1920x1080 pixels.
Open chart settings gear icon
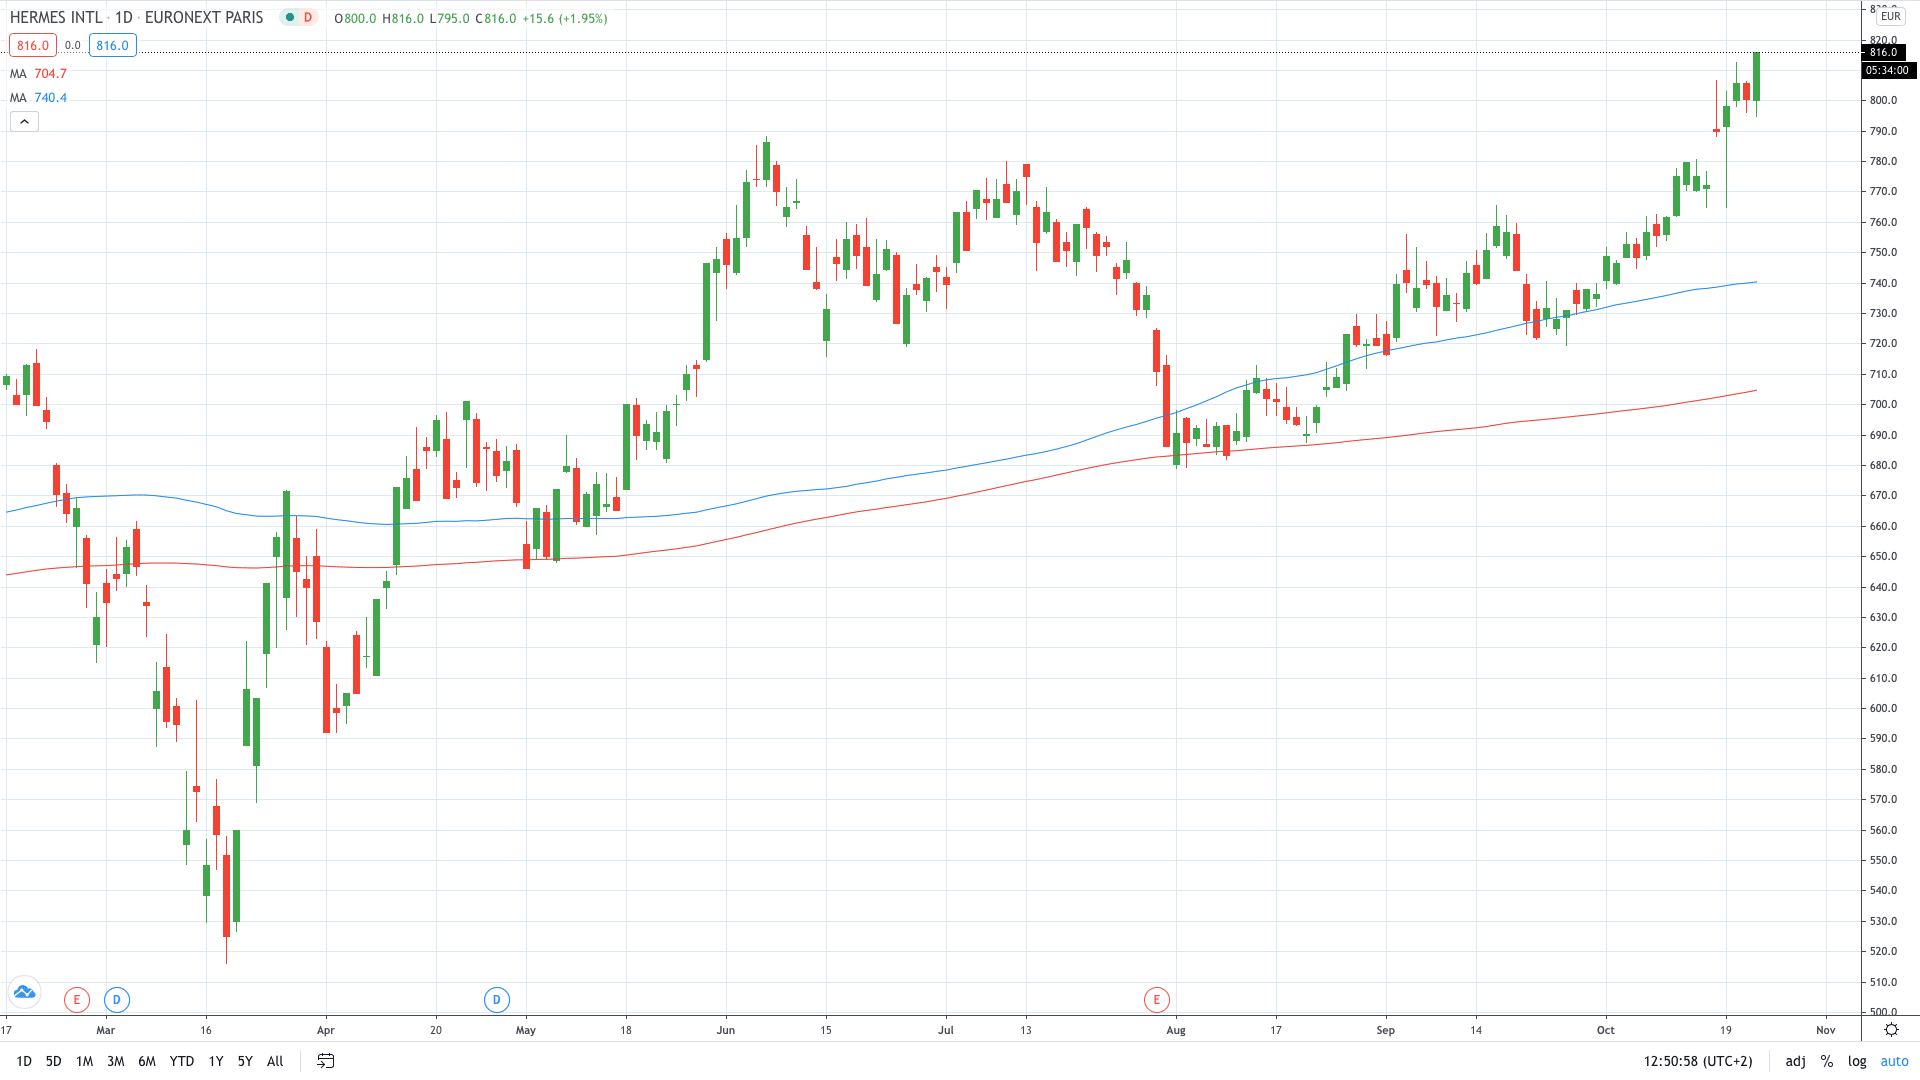(x=1891, y=1029)
